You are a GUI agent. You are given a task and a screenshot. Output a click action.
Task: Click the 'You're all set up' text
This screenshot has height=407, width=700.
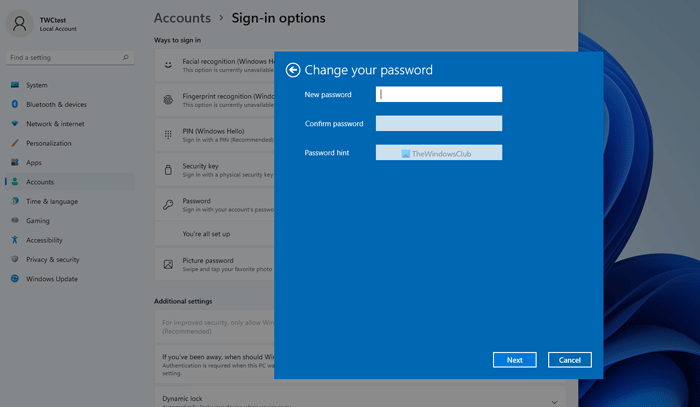click(x=206, y=234)
